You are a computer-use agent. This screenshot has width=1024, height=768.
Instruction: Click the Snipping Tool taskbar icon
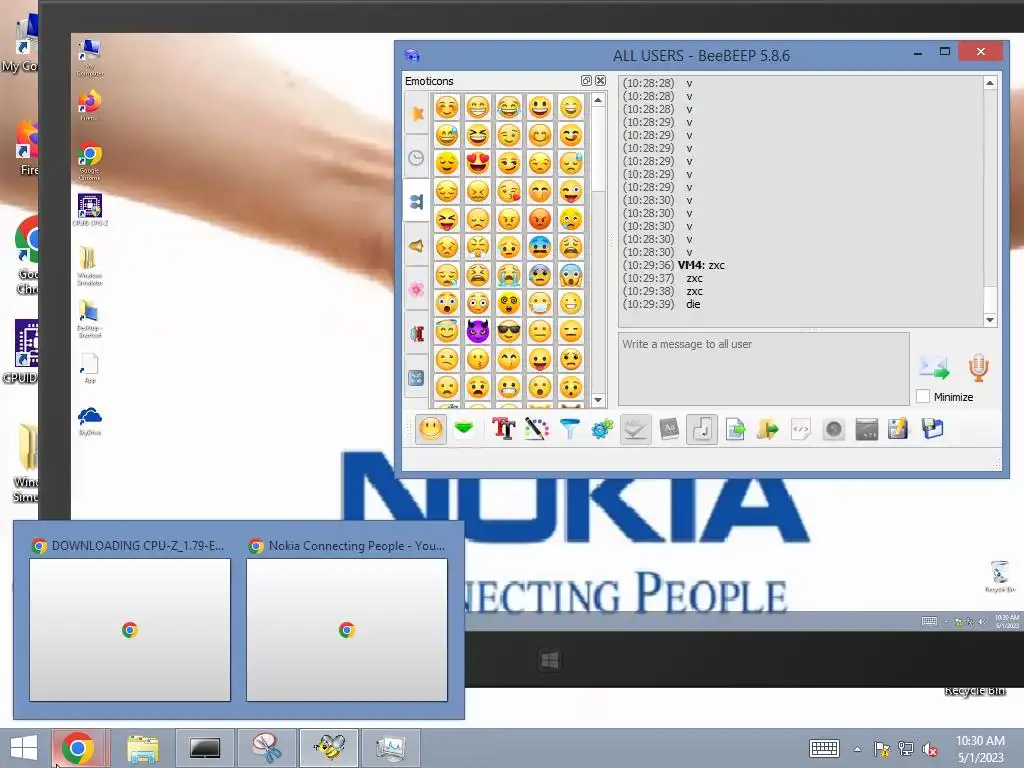click(266, 748)
